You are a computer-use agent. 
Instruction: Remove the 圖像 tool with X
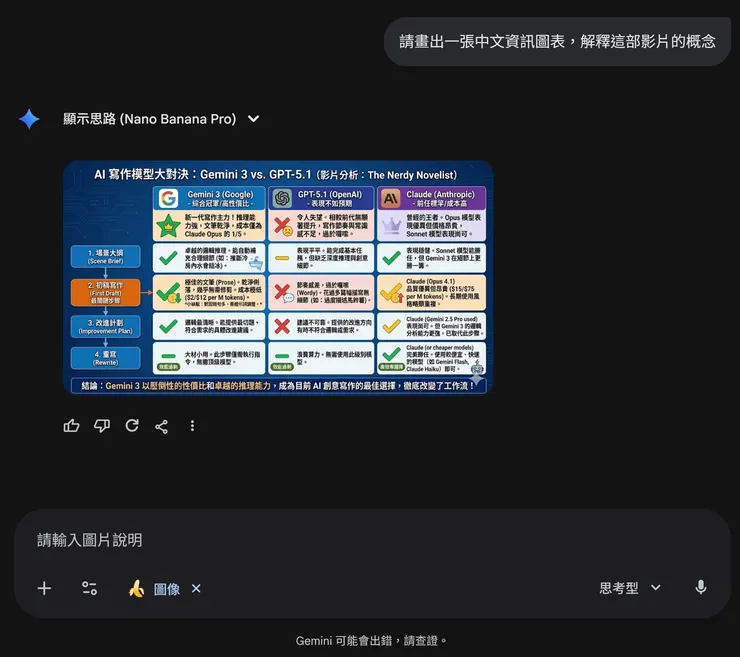click(196, 588)
